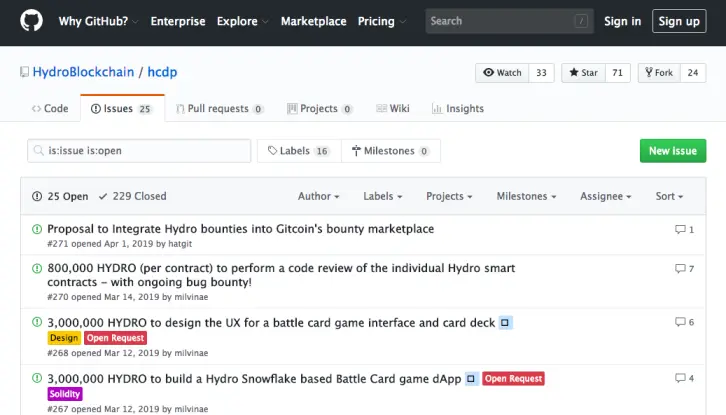Open the Milestones filter dropdown in issue header
Screen dimensions: 726x415
(x=526, y=196)
